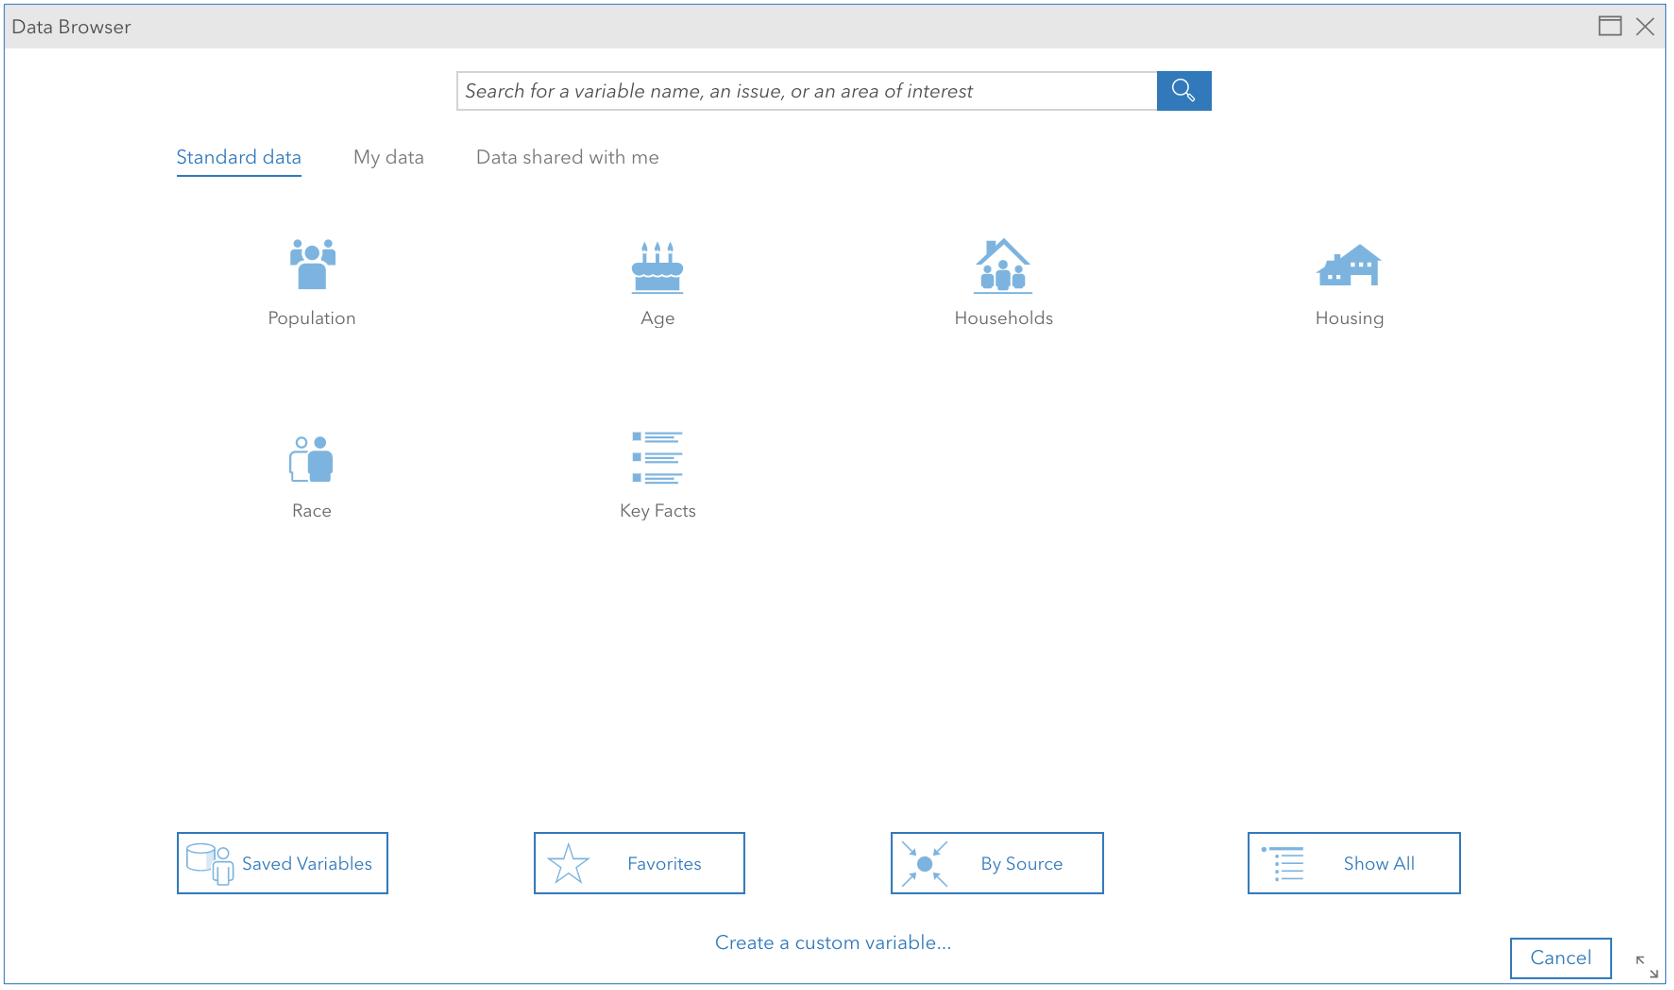
Task: Click Create a custom variable link
Action: (x=833, y=943)
